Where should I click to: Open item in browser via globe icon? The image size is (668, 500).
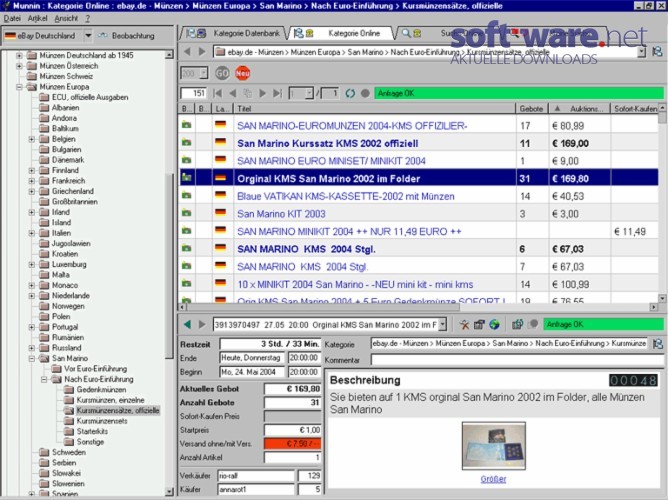494,325
